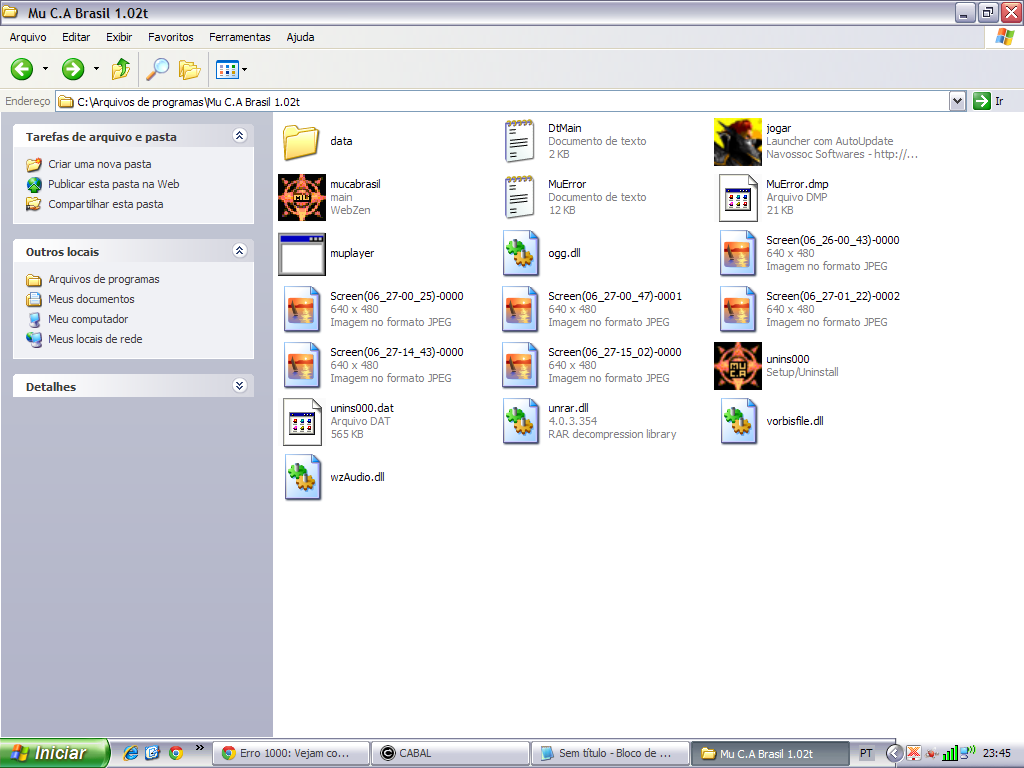1024x768 pixels.
Task: Click the Meus documentos link
Action: click(91, 299)
